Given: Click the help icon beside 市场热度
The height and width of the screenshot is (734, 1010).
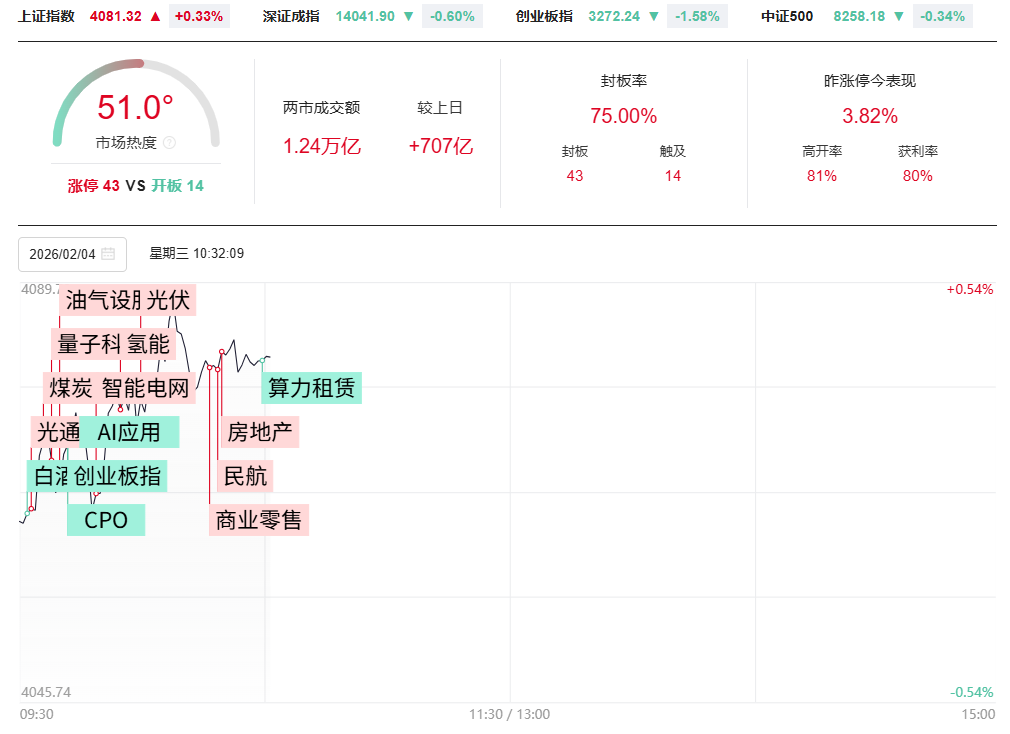Looking at the screenshot, I should pyautogui.click(x=169, y=143).
